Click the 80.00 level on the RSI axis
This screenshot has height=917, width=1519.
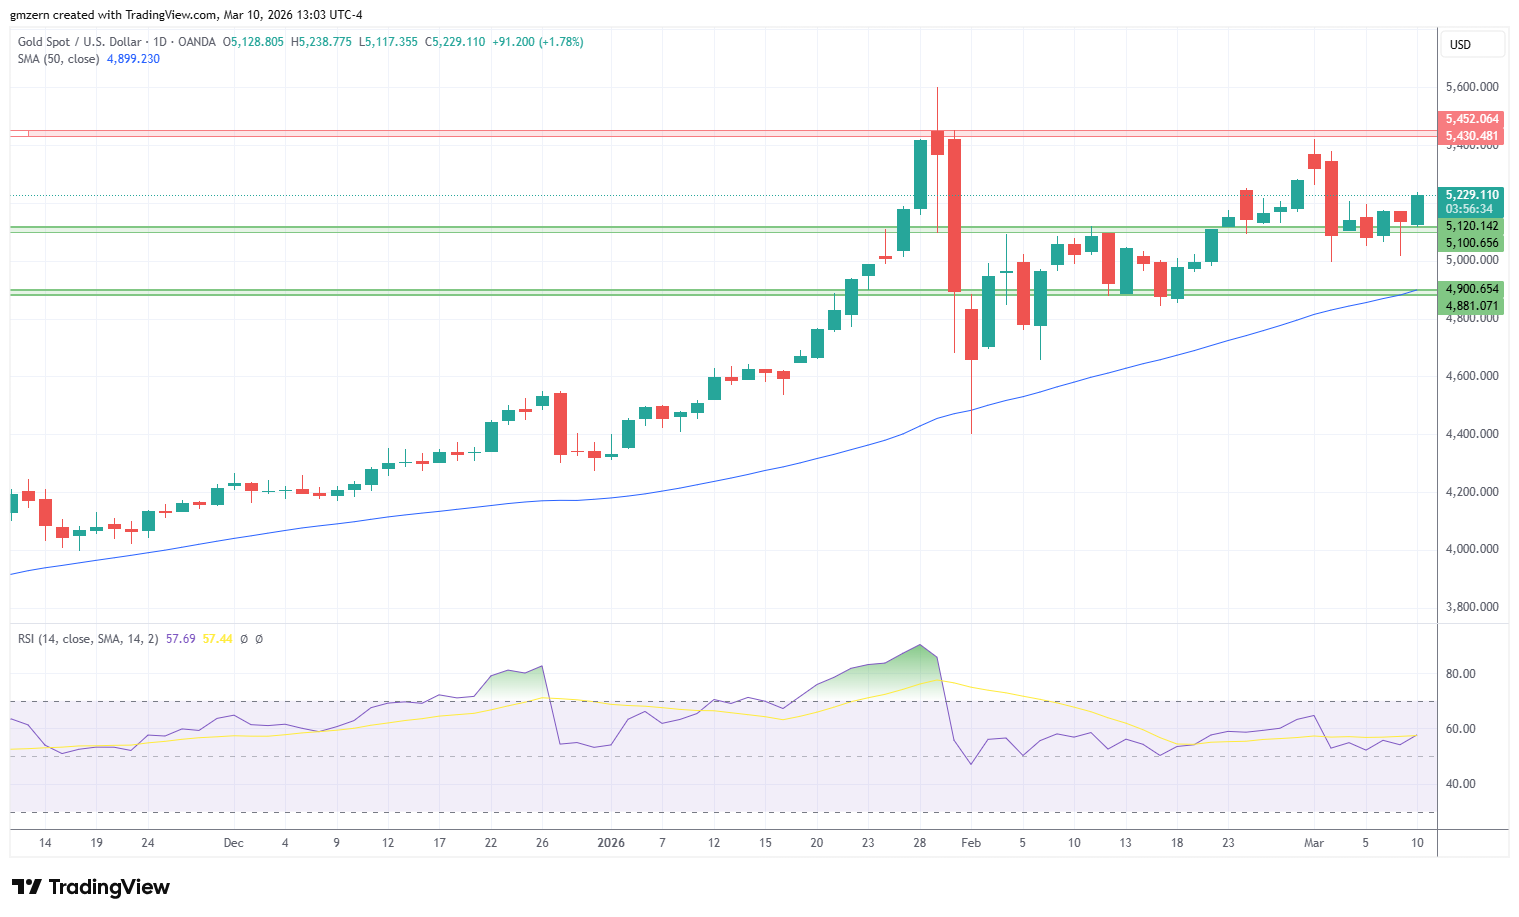[1461, 674]
